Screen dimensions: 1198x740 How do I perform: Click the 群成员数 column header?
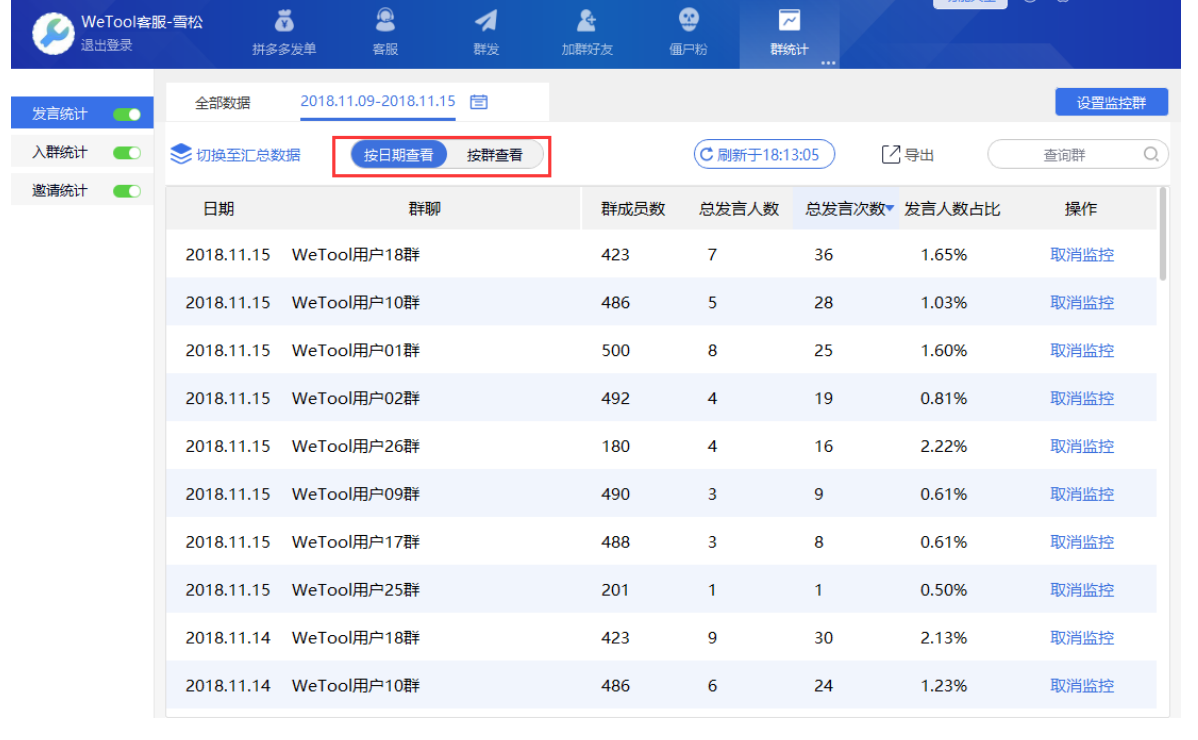(633, 208)
